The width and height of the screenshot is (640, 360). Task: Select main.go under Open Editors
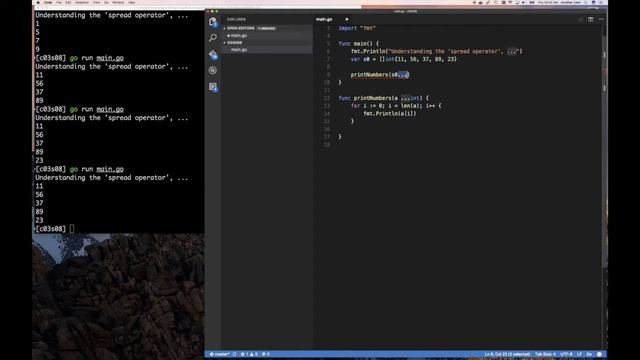pos(267,36)
